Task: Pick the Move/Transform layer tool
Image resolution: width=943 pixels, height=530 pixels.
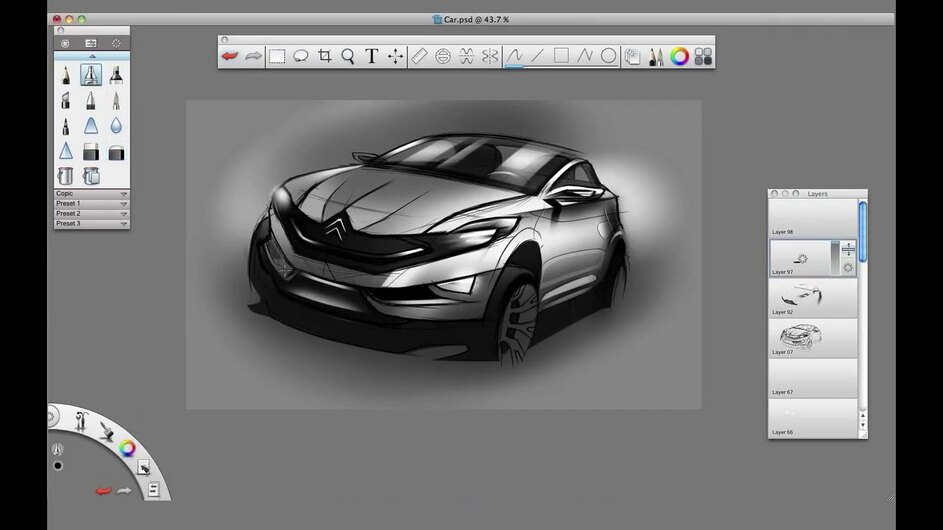Action: 395,56
